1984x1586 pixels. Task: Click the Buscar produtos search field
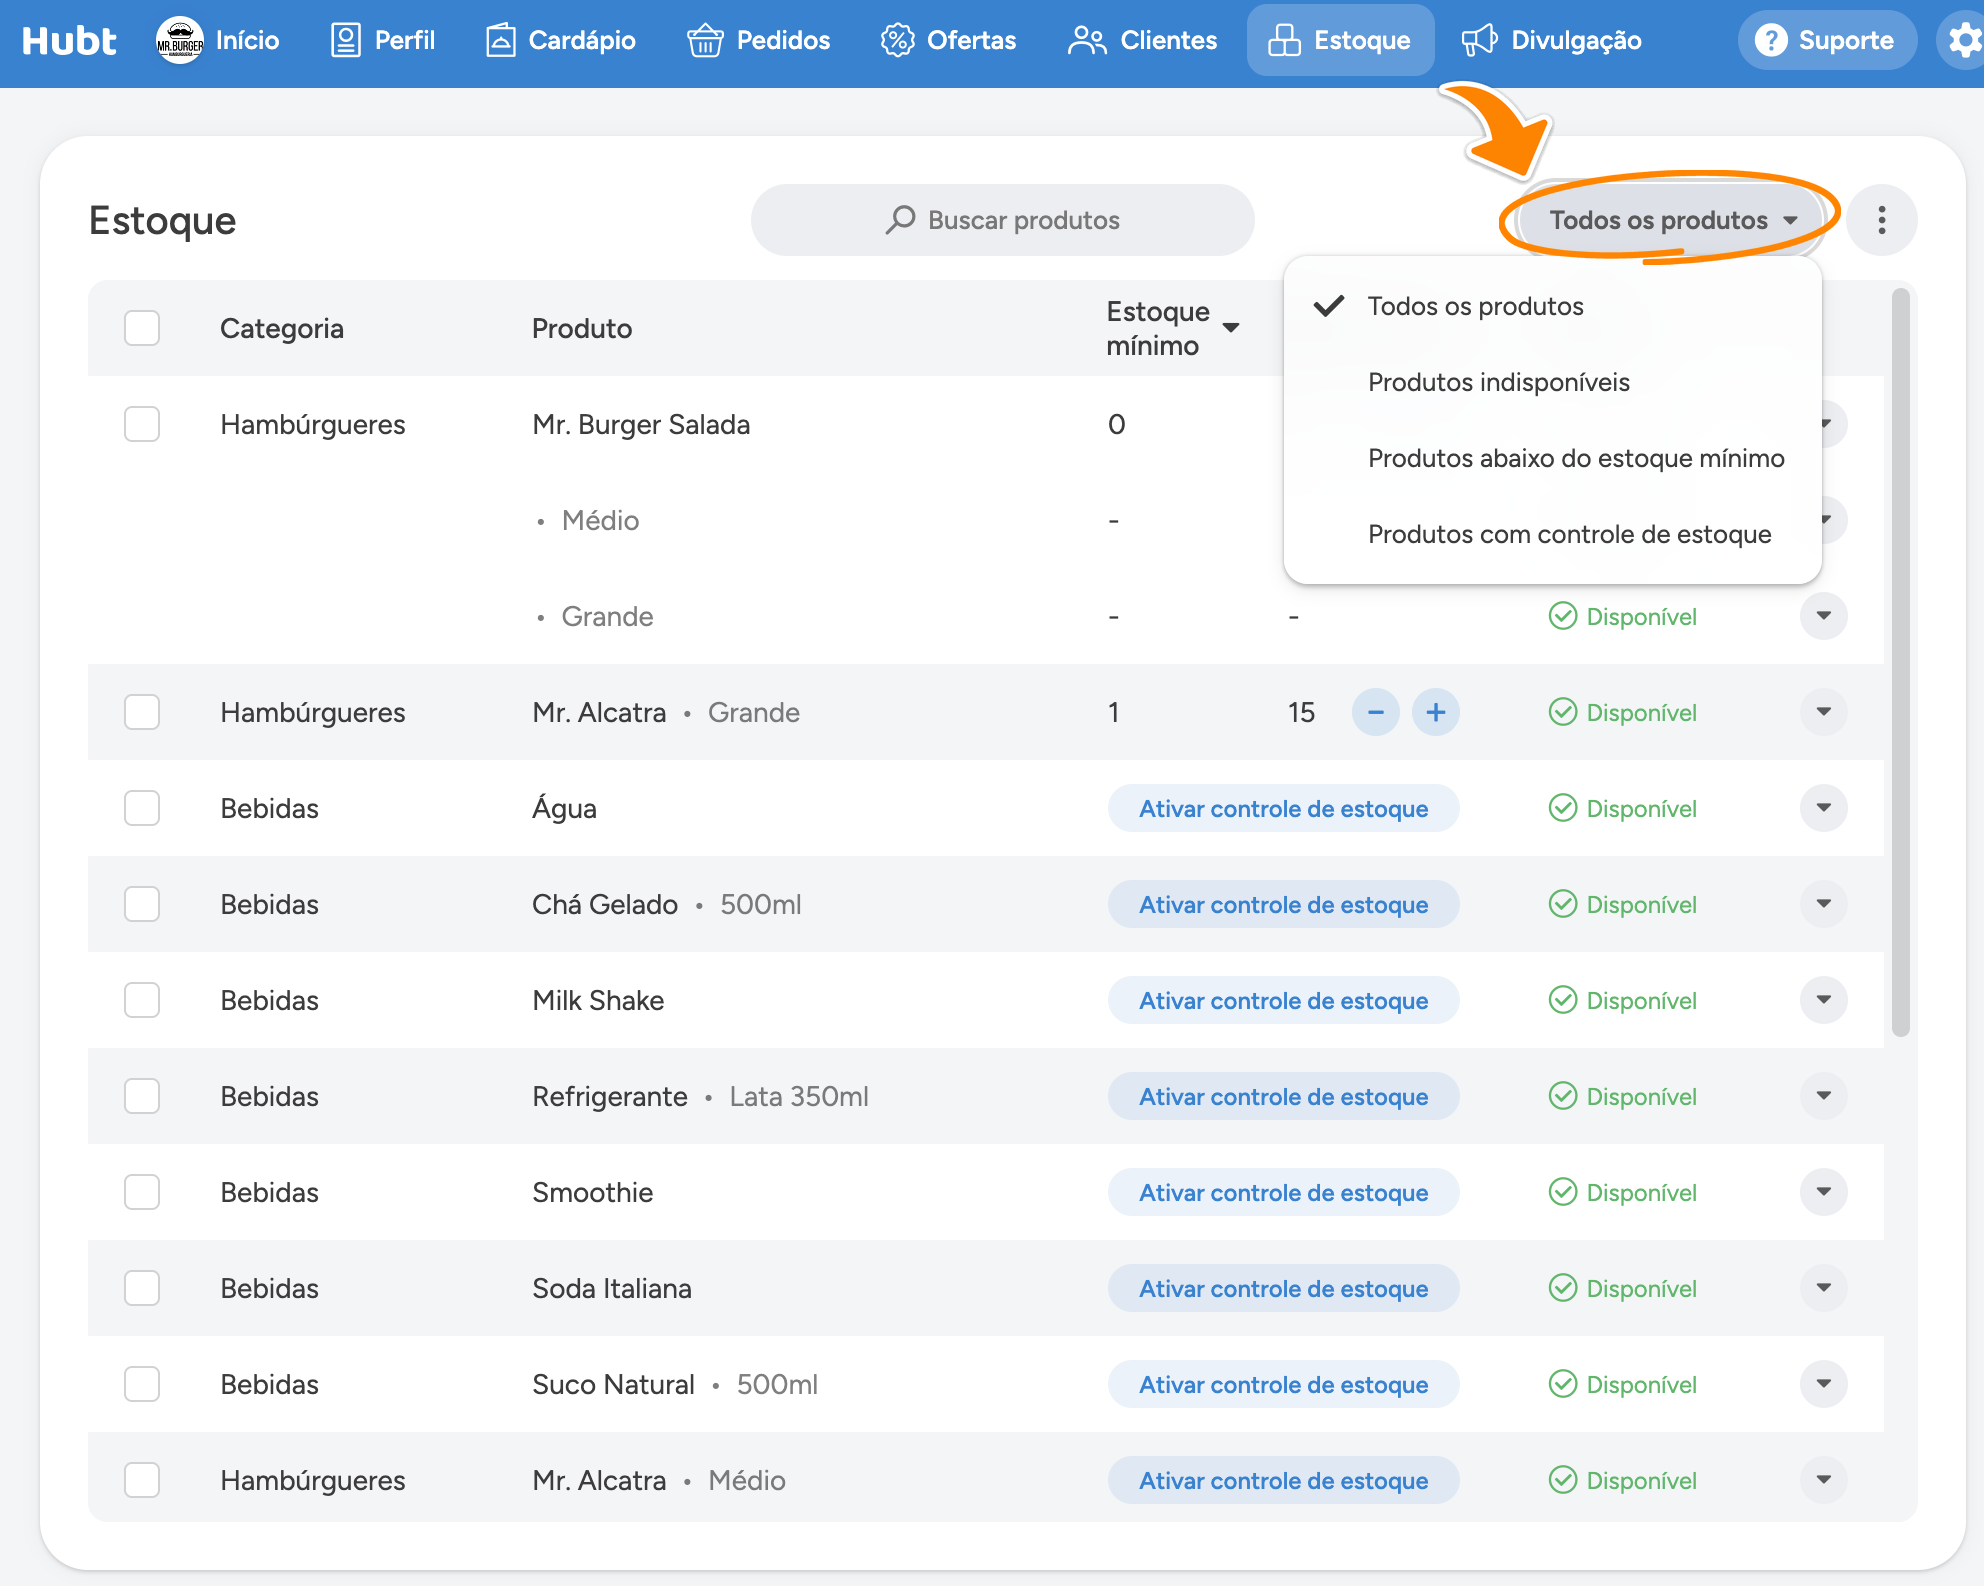[x=1002, y=220]
